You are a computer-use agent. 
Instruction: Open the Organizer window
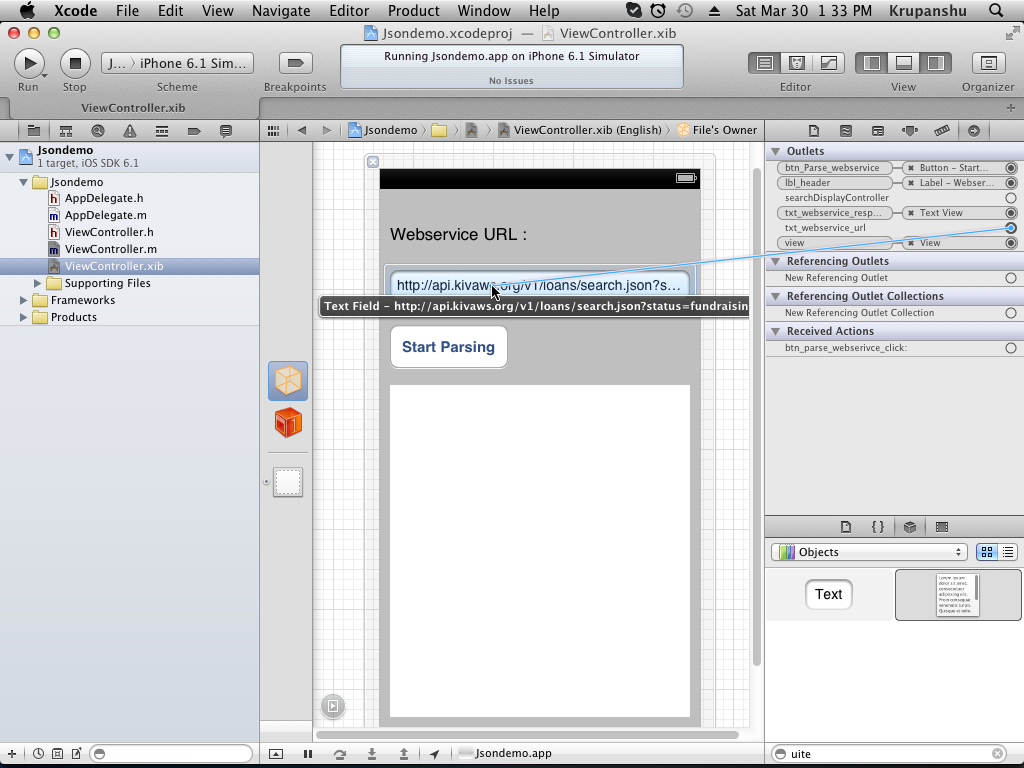[987, 63]
